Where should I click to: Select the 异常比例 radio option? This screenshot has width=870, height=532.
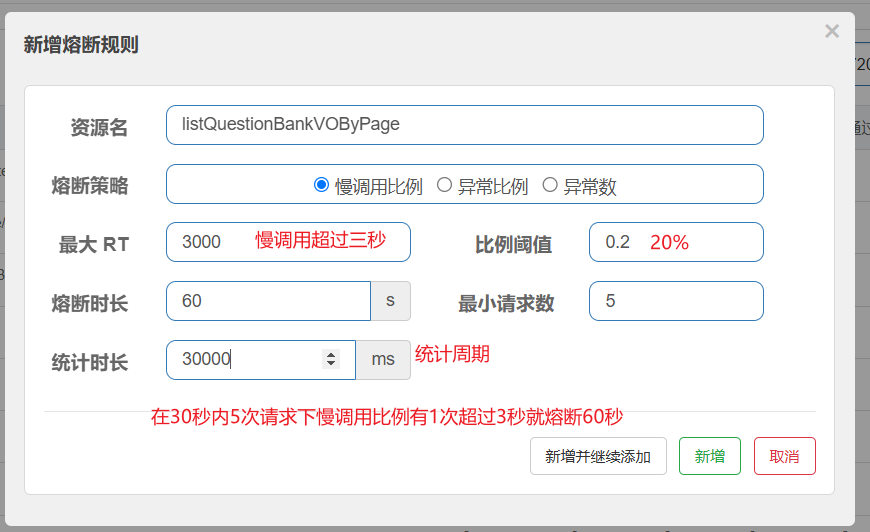click(444, 185)
